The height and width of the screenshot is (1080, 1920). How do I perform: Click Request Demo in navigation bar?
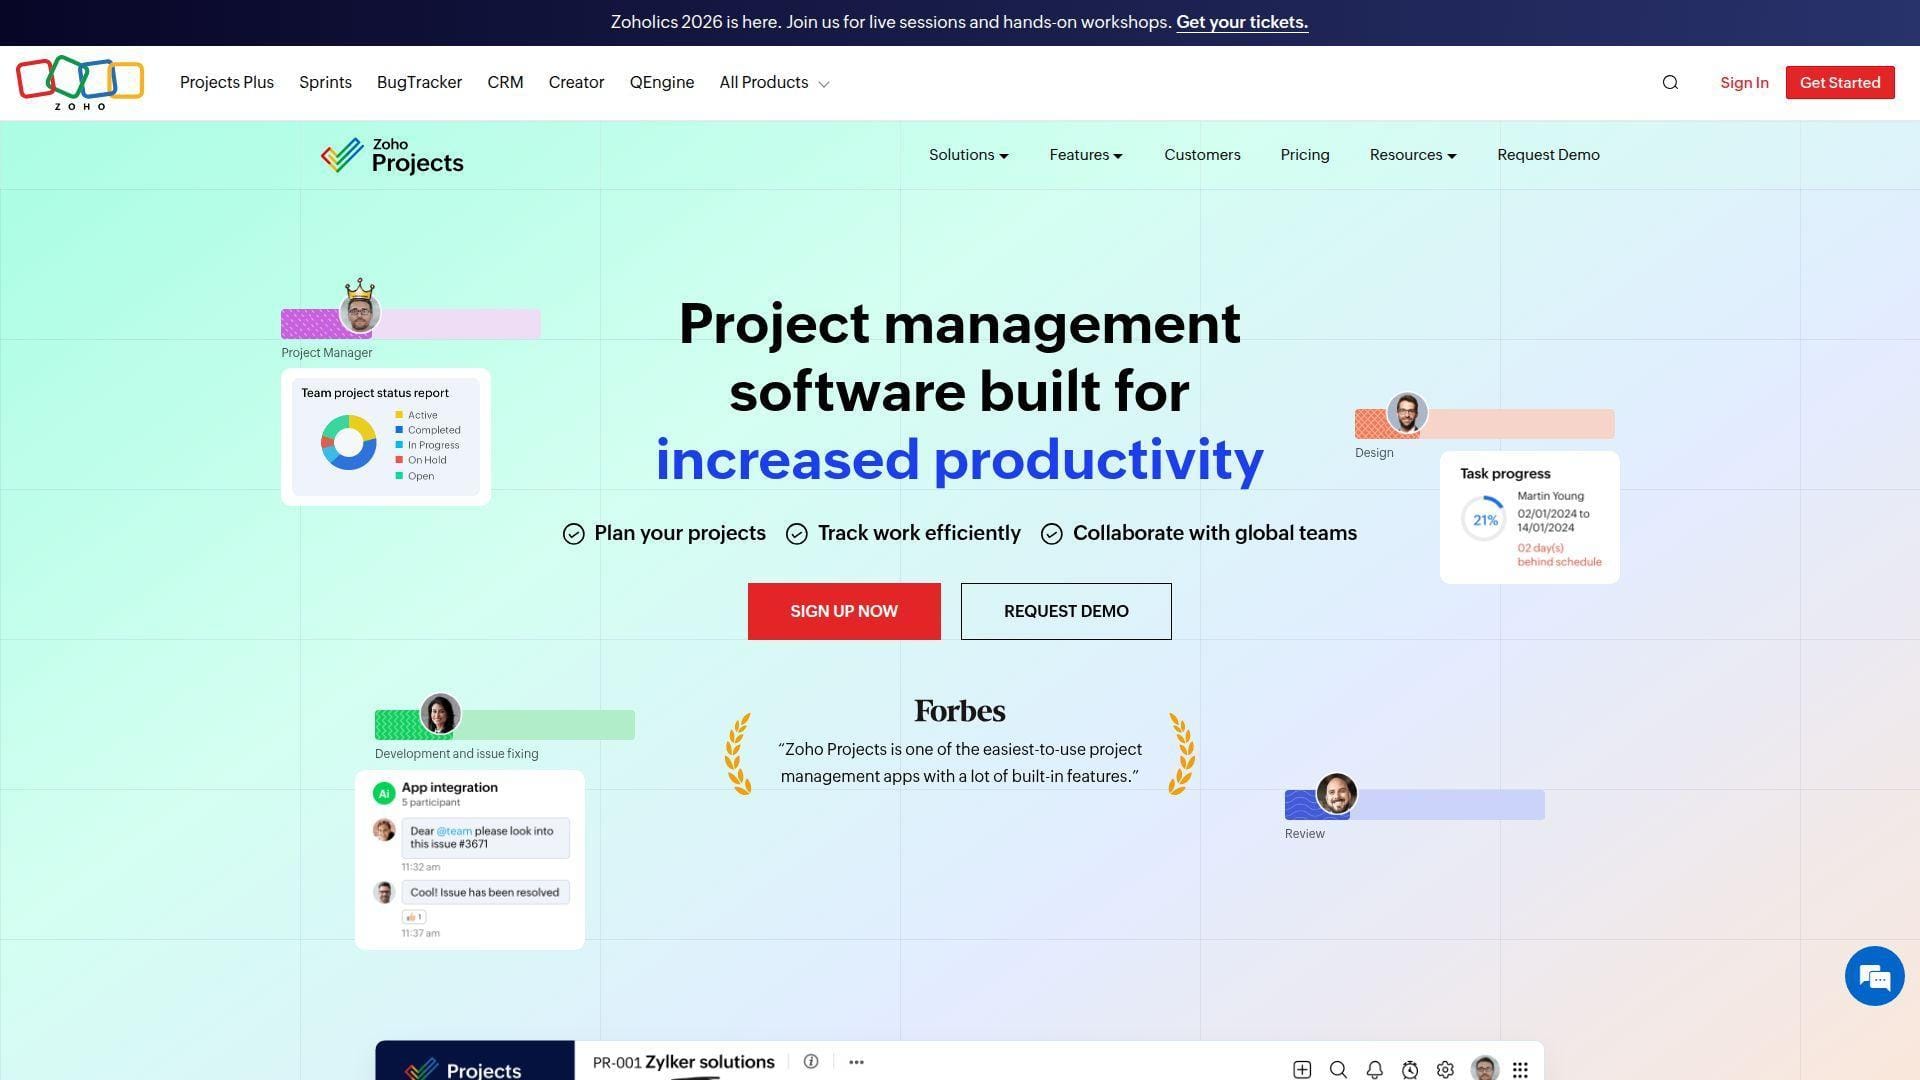pyautogui.click(x=1548, y=155)
